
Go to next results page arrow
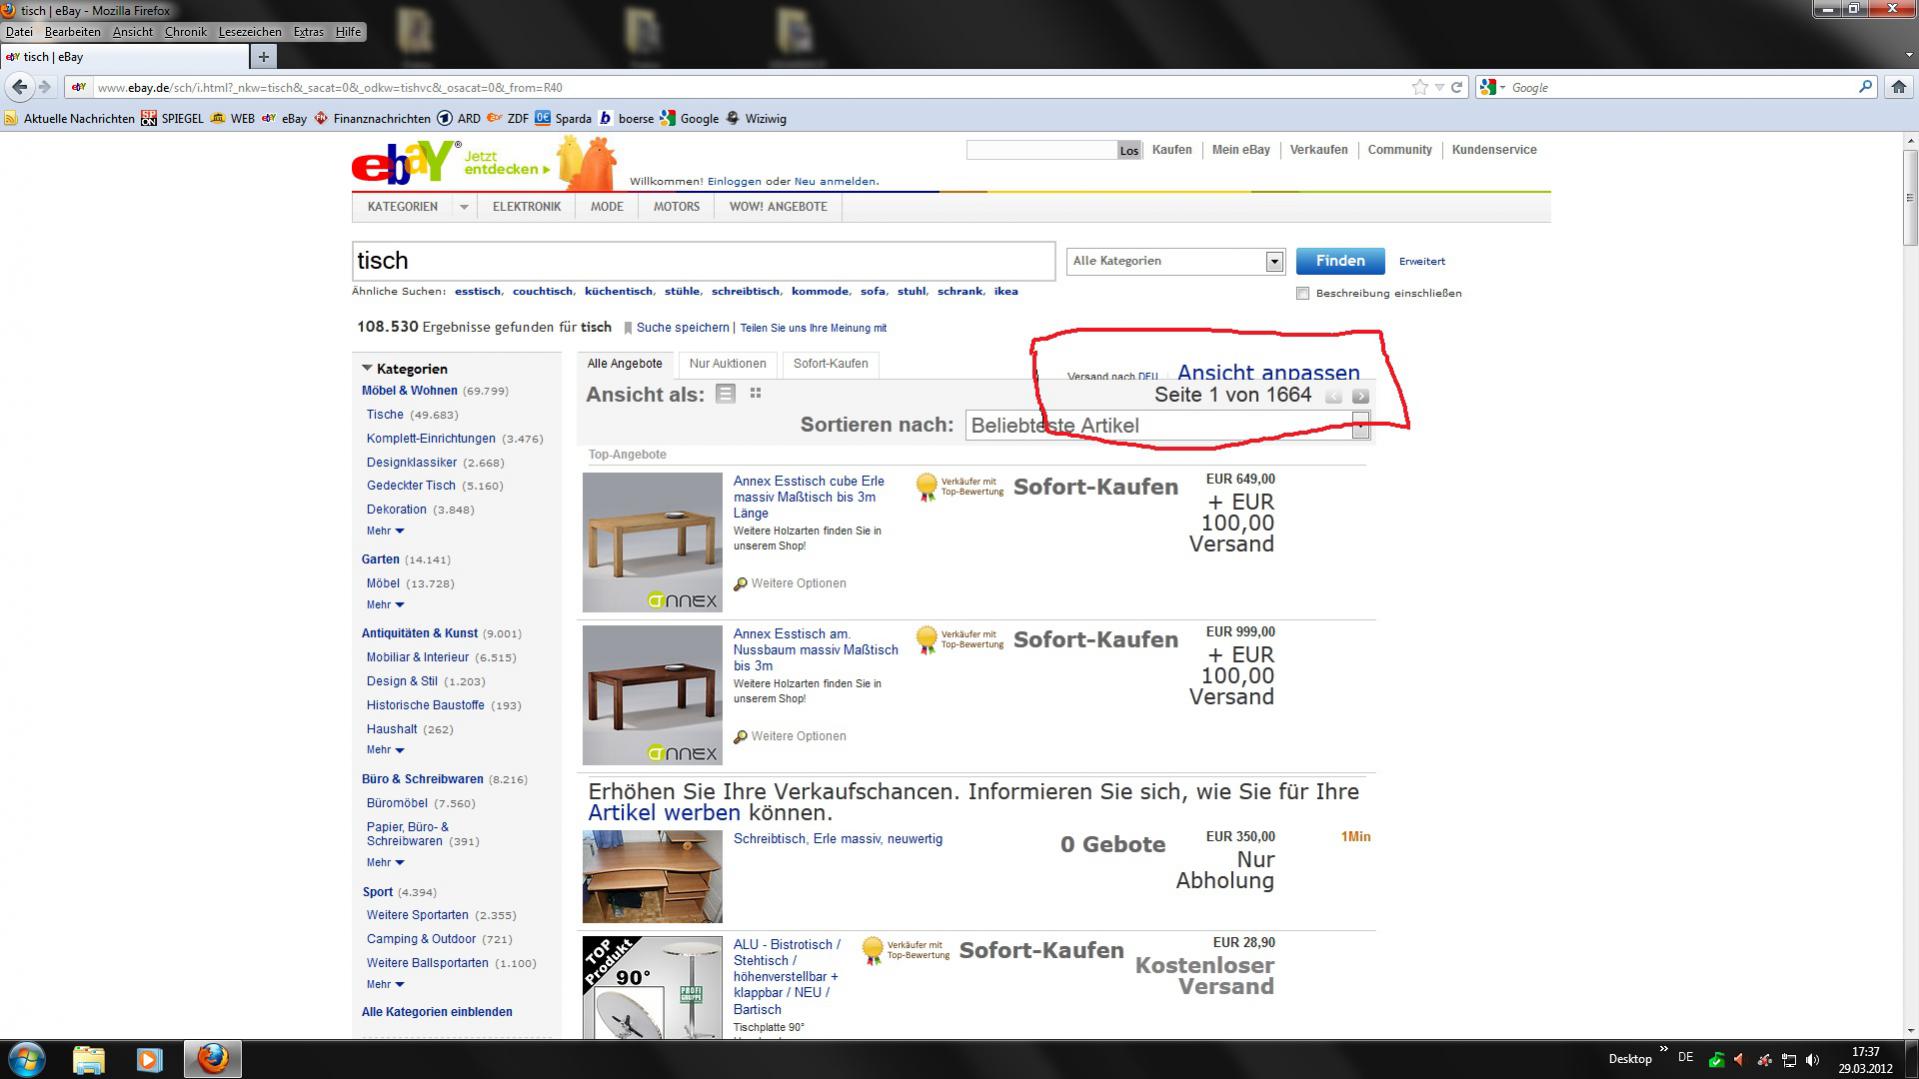(x=1360, y=396)
